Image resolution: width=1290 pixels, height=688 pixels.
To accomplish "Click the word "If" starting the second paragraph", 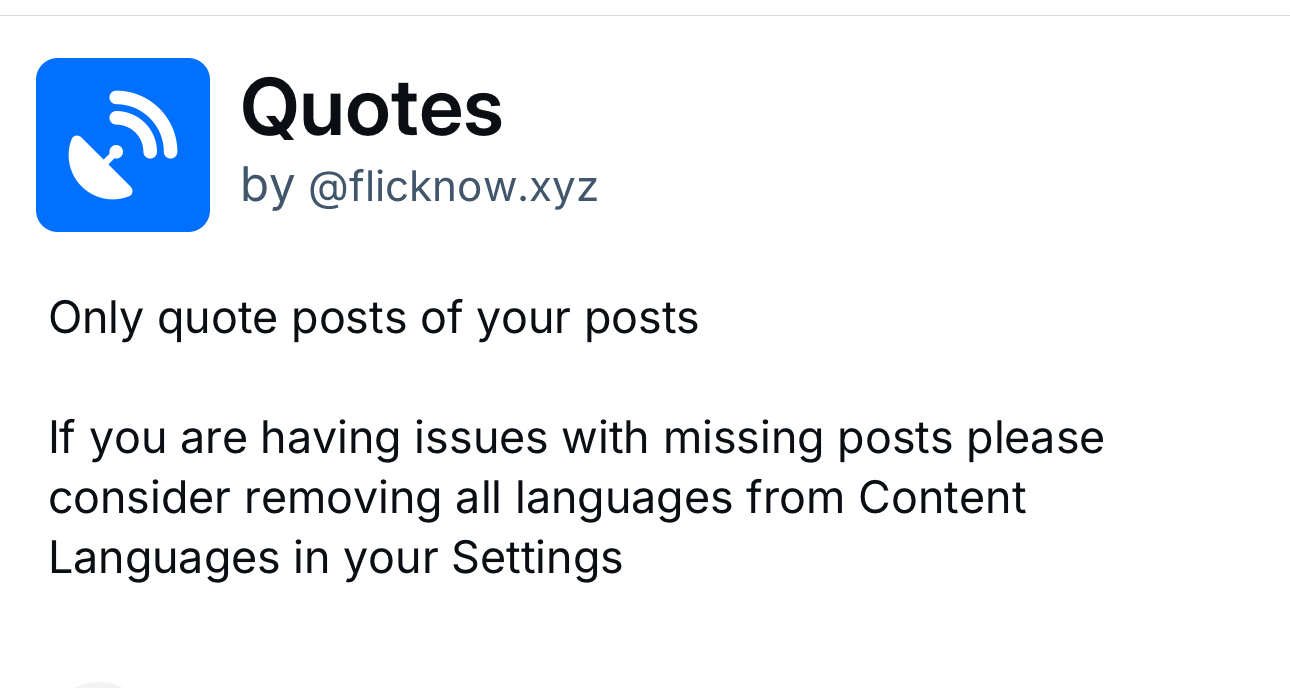I will (x=60, y=438).
